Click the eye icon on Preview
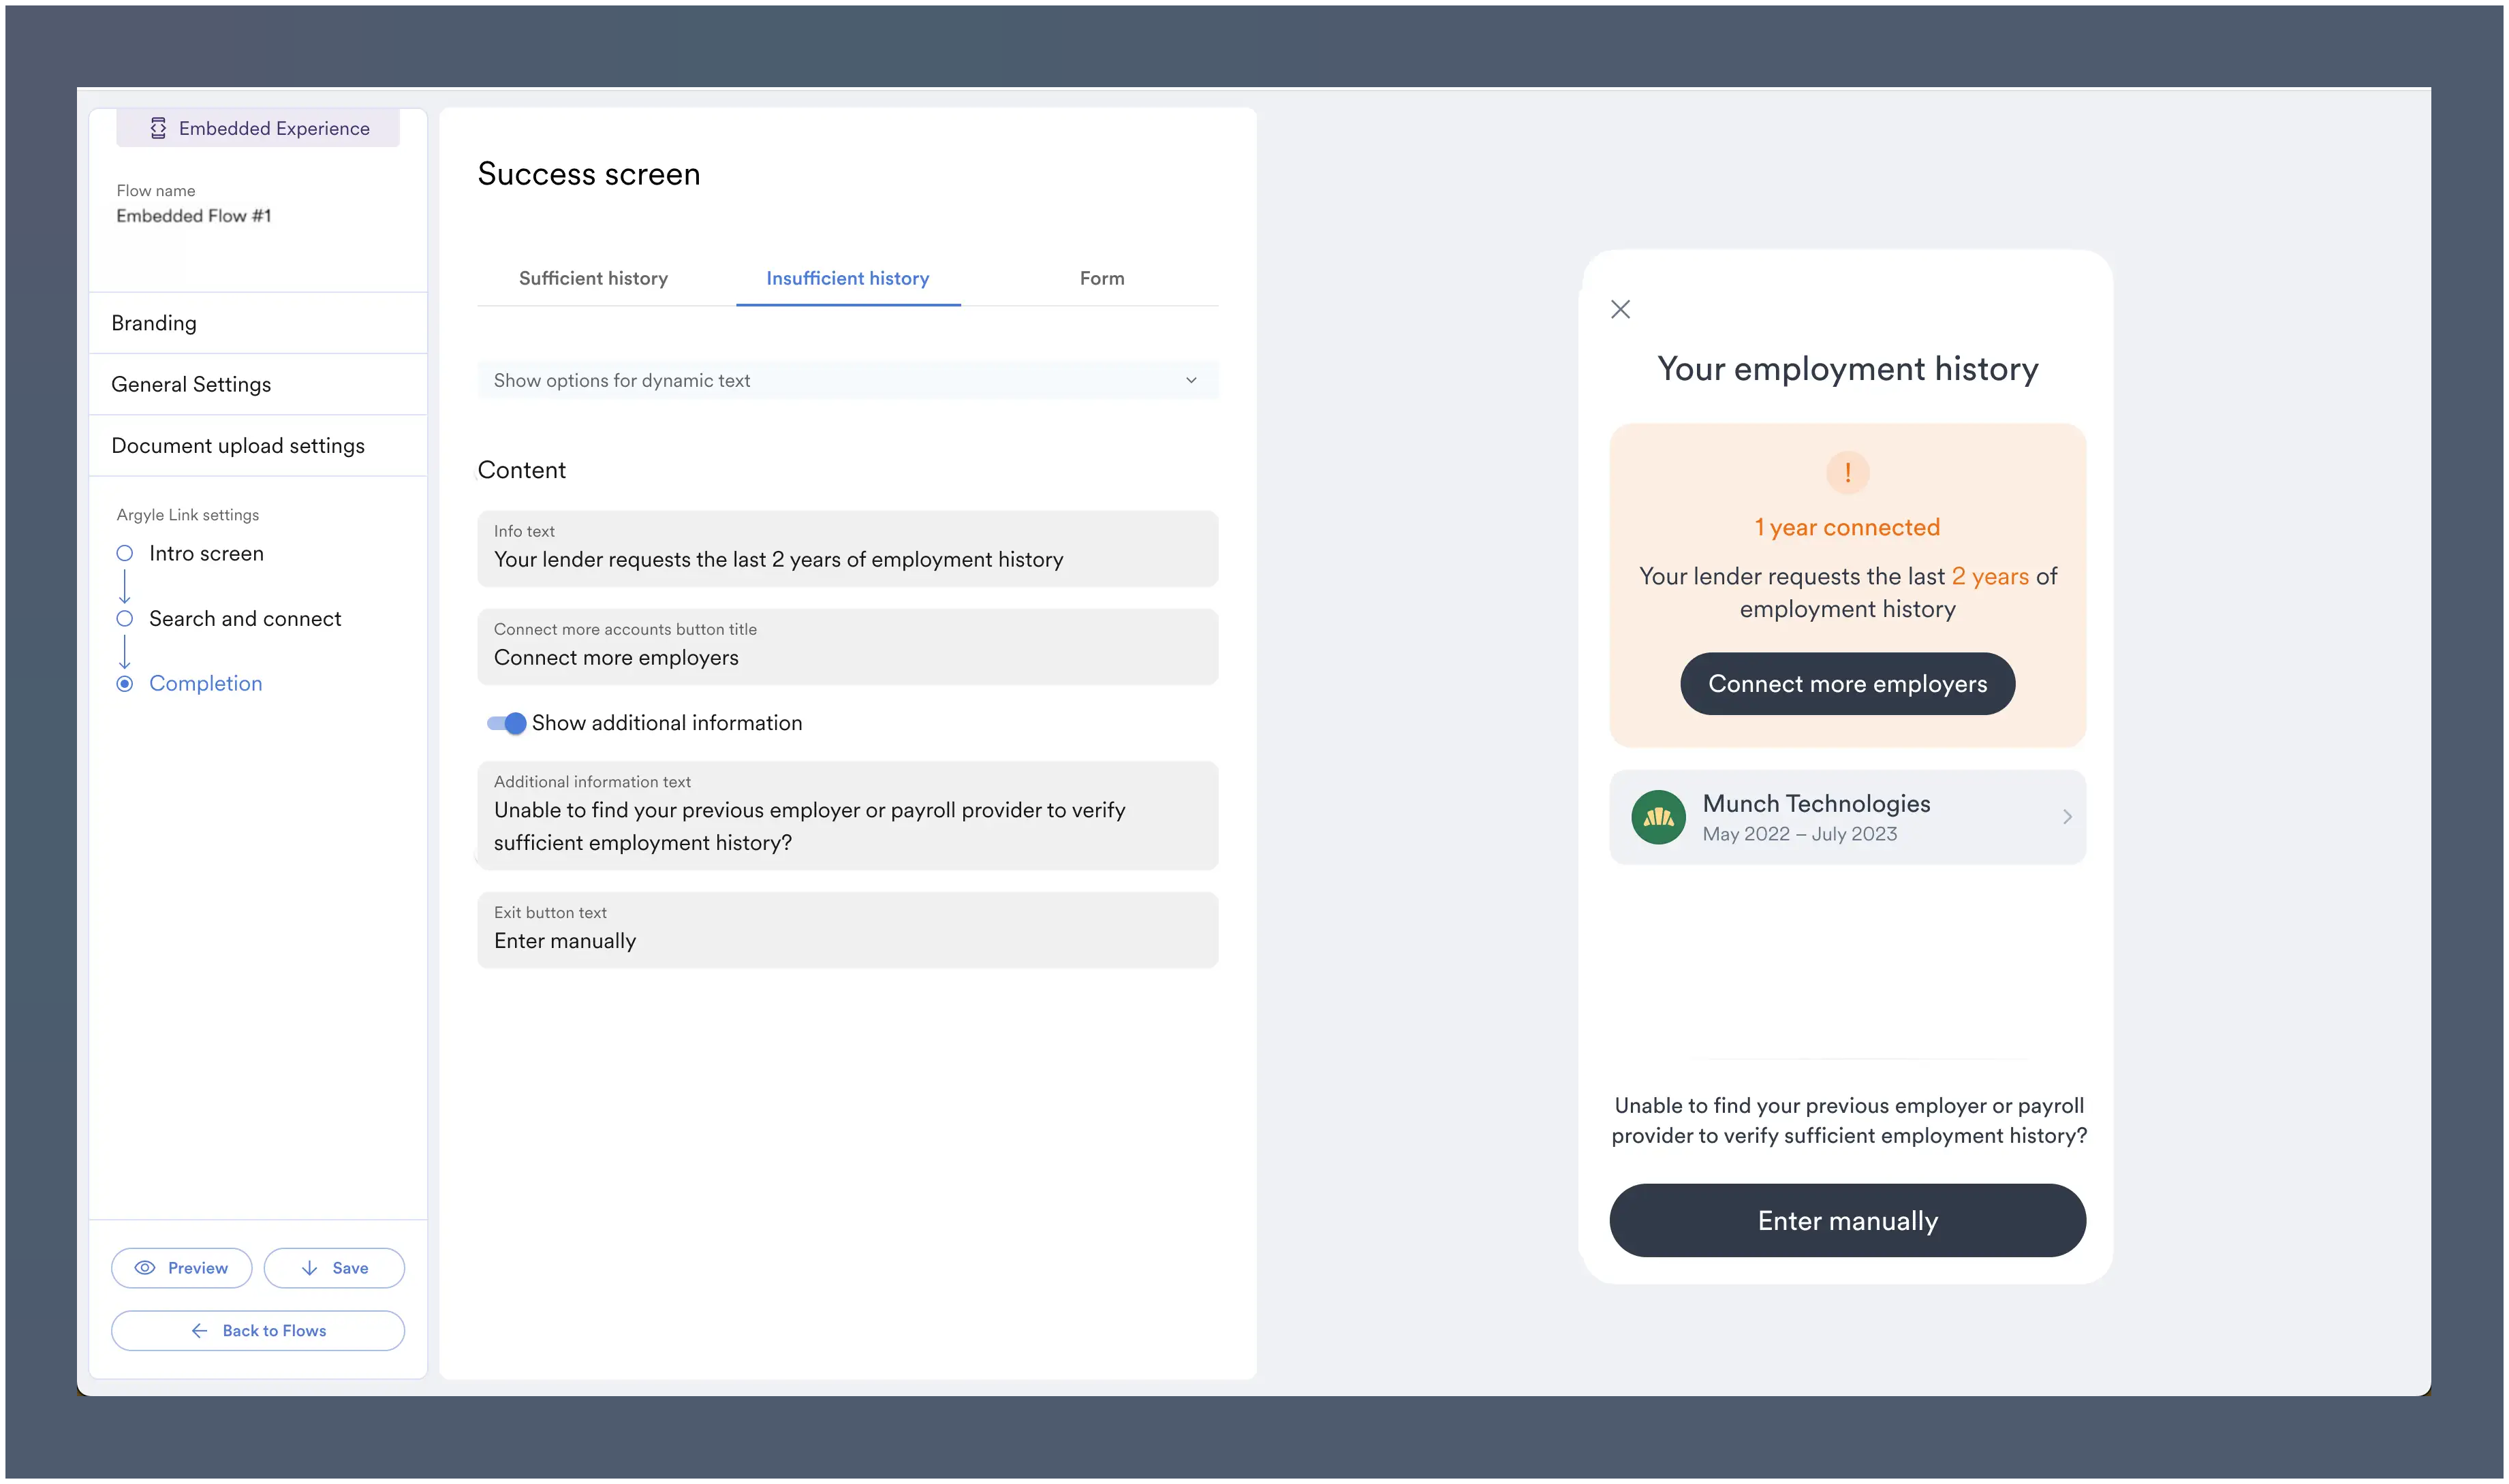Screen dimensions: 2509x1484 click(x=145, y=1268)
